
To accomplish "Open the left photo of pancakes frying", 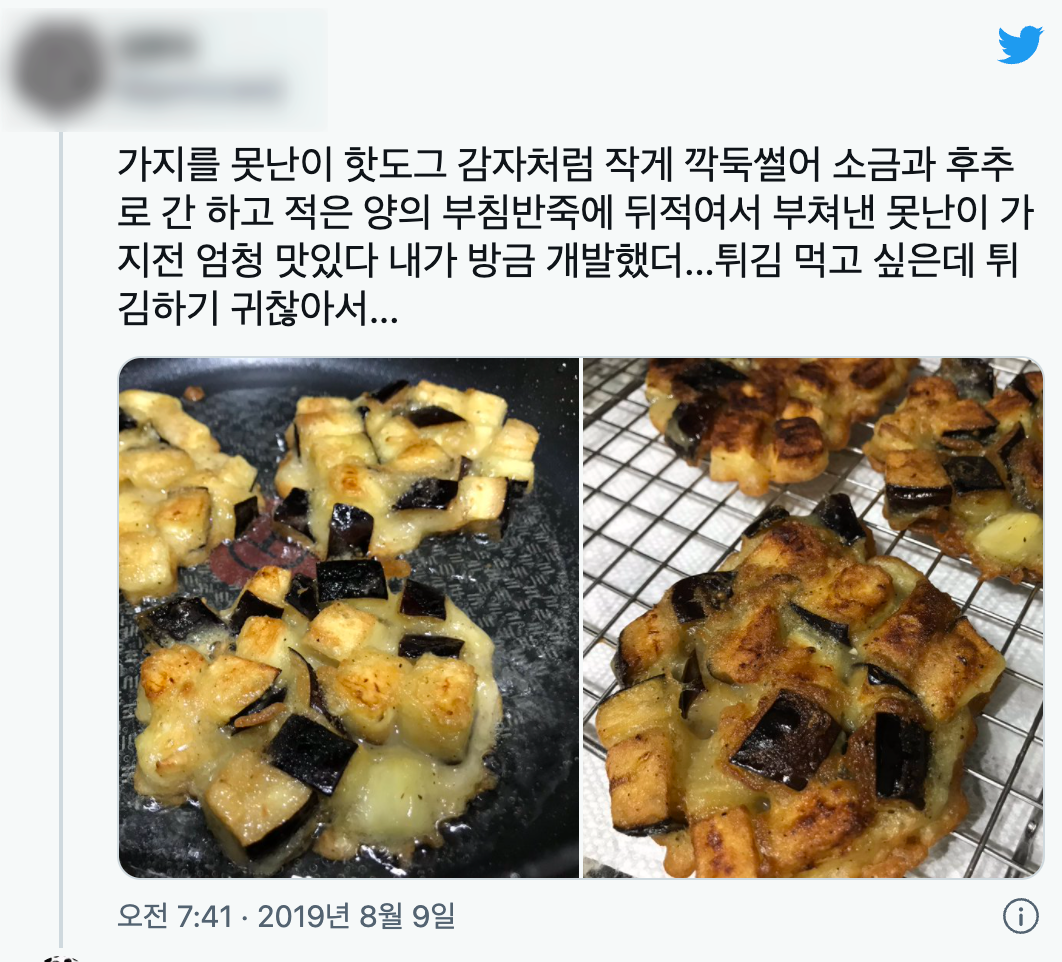I will tap(349, 618).
